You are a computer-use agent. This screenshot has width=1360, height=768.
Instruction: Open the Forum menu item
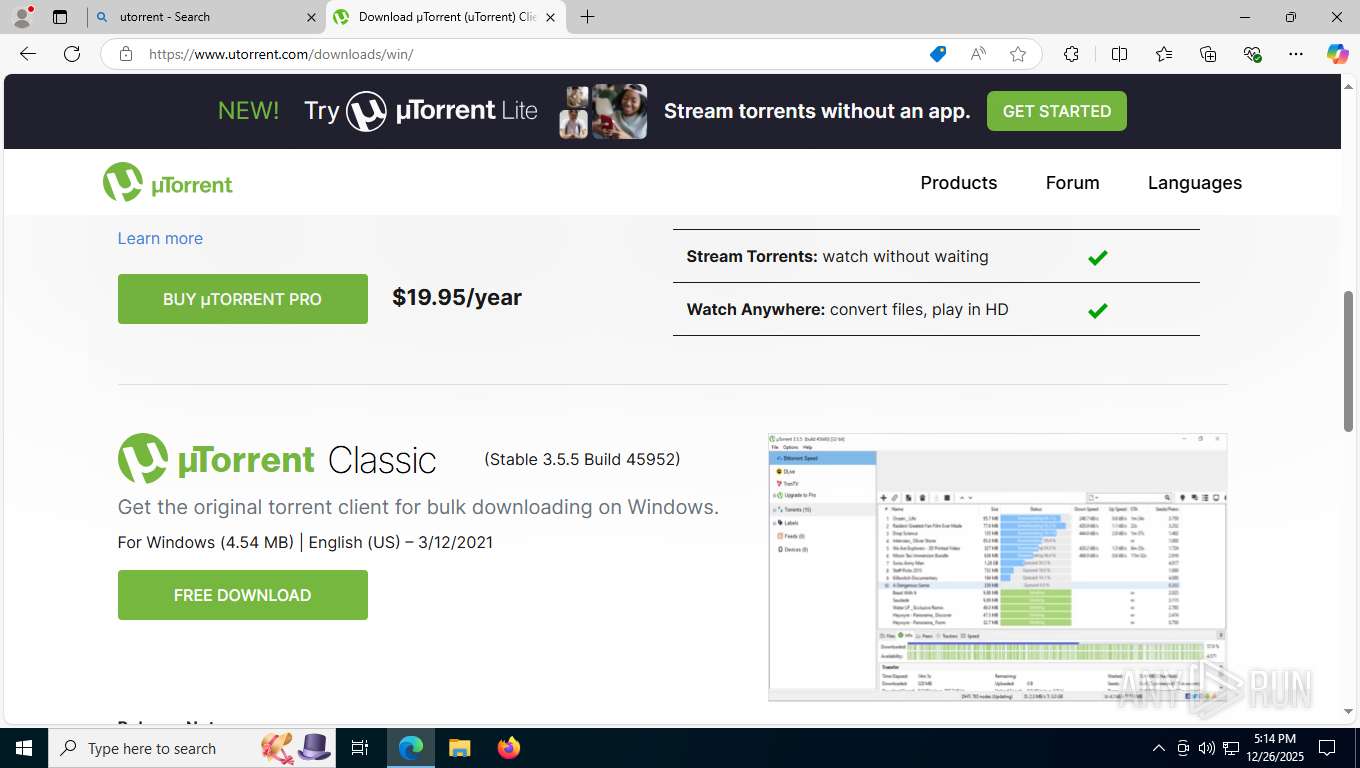tap(1072, 183)
